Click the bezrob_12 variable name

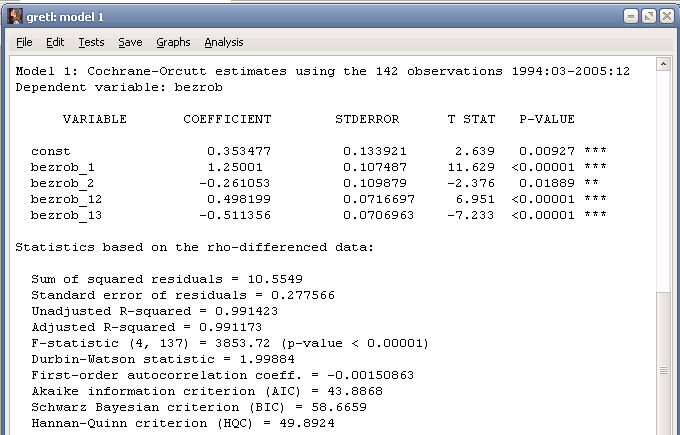66,200
